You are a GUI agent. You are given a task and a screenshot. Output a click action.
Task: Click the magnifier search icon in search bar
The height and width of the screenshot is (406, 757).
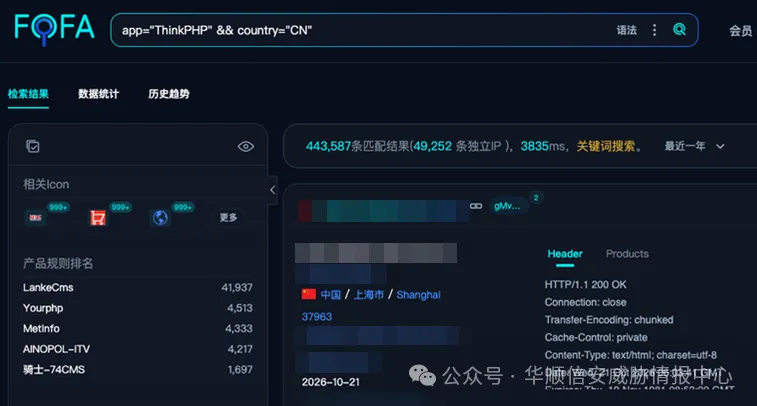click(x=679, y=30)
